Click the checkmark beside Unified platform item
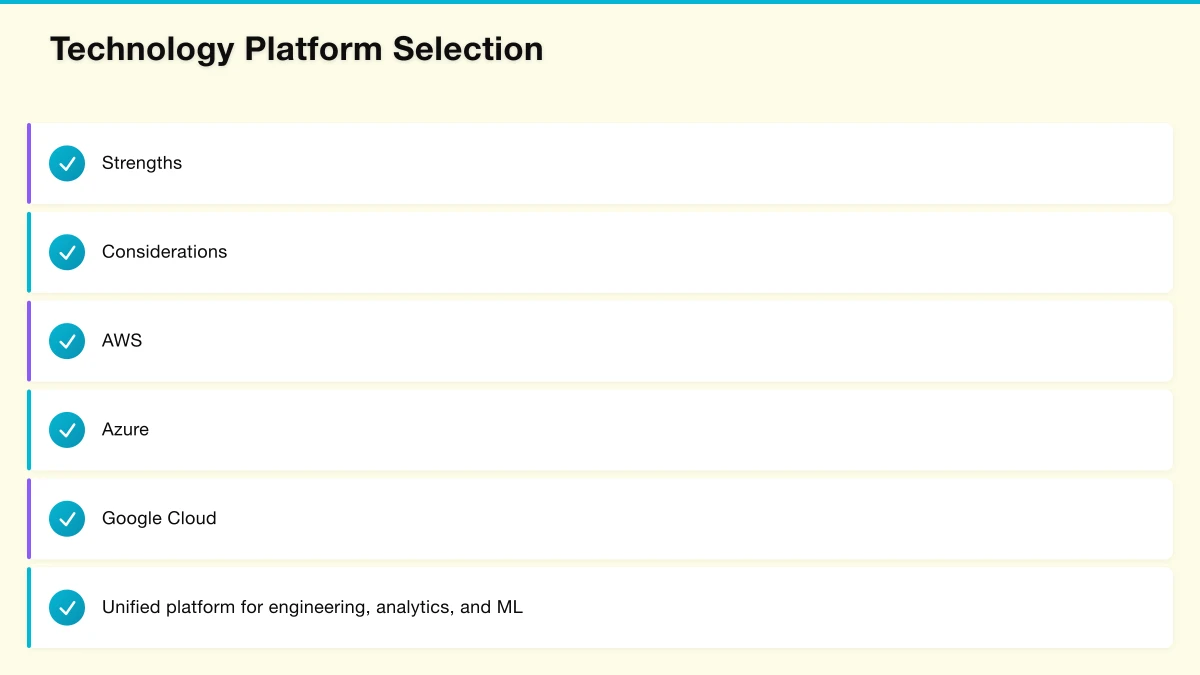1200x675 pixels. point(67,607)
